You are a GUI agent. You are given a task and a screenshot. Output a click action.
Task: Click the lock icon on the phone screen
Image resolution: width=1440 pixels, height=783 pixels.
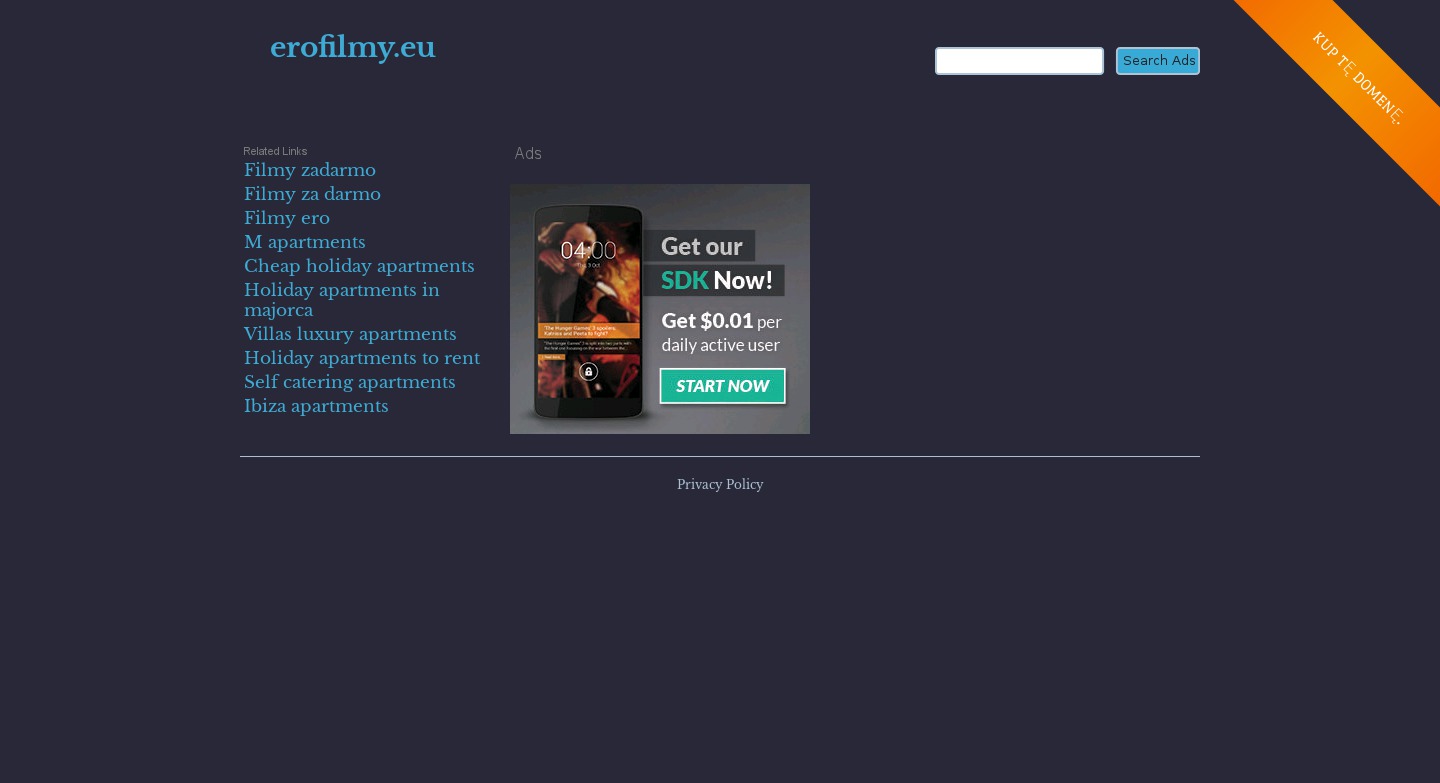pos(588,372)
